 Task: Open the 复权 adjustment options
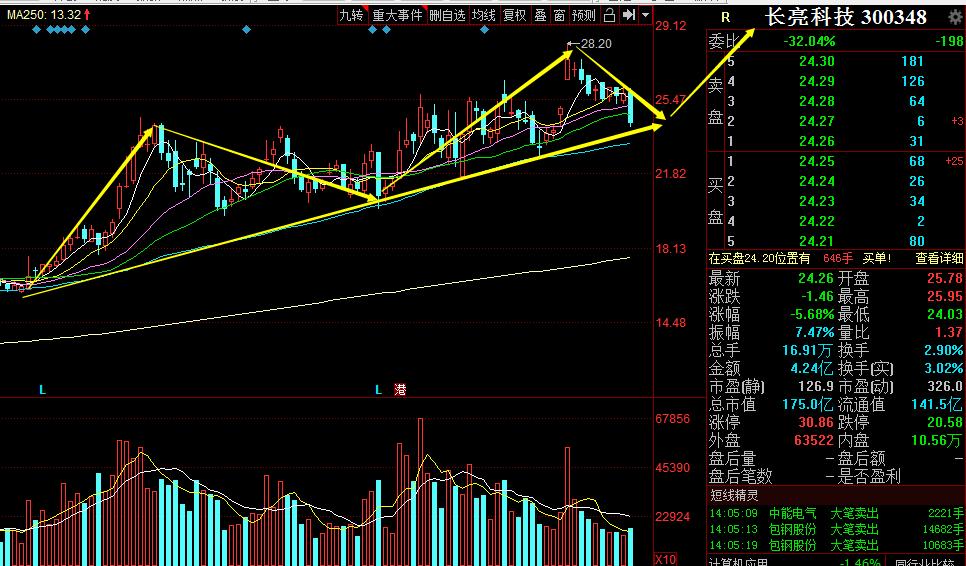point(514,15)
